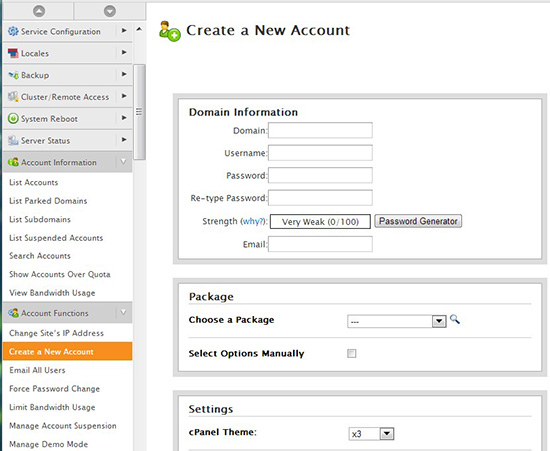Click the Locales flag icon
Screen dimensions: 550x451
tap(13, 53)
